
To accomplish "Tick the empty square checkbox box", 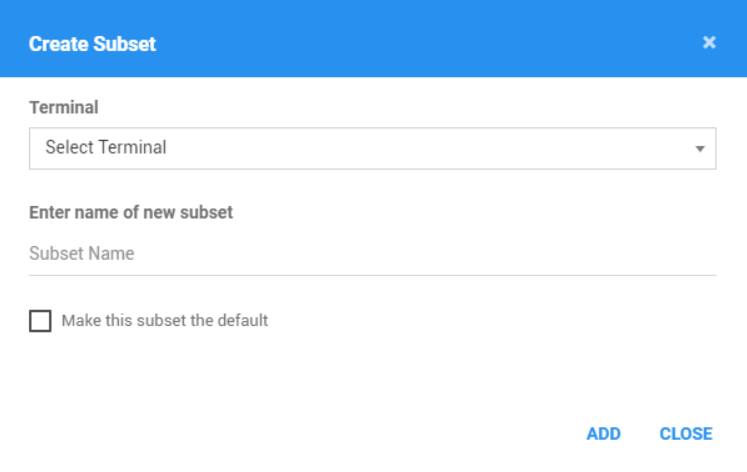I will [x=40, y=321].
